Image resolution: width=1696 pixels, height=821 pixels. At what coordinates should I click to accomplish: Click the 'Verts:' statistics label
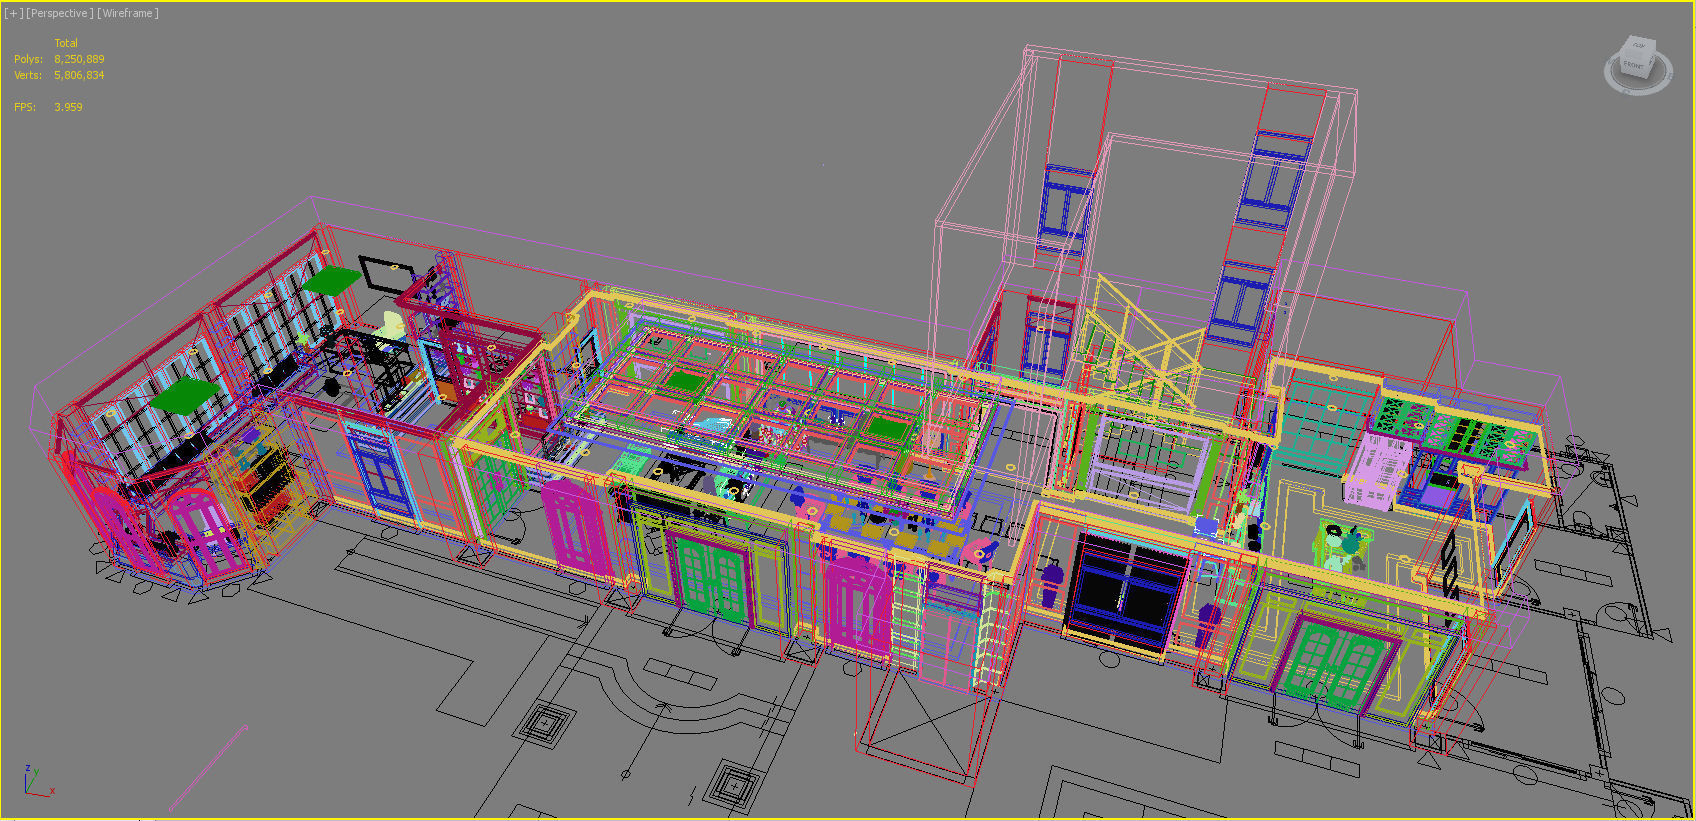point(28,75)
